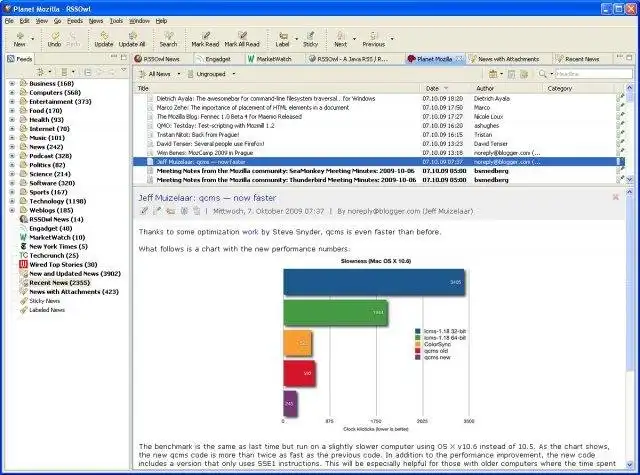
Task: Click the cleanup icon next to the filter bar
Action: (x=524, y=74)
